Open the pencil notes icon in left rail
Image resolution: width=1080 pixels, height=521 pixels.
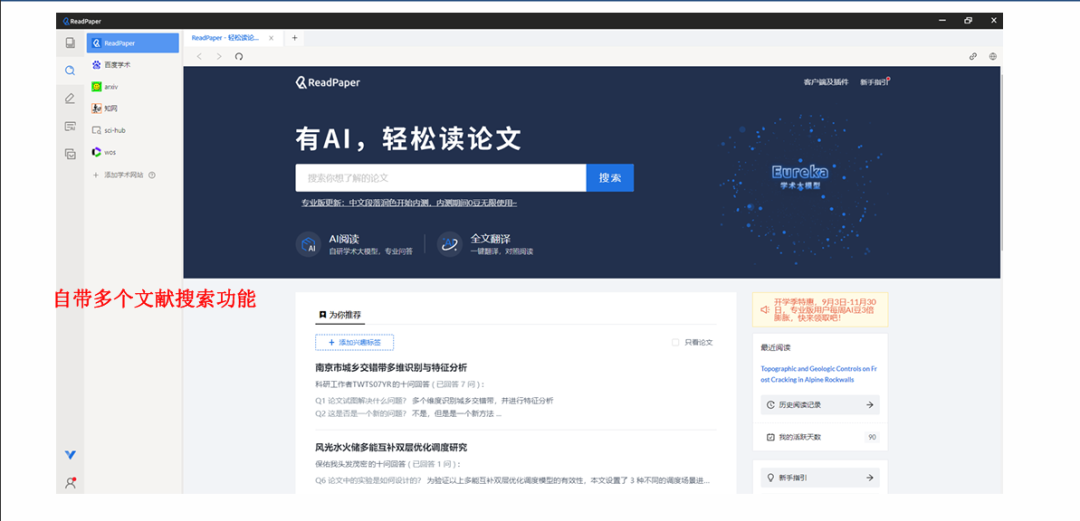(70, 99)
